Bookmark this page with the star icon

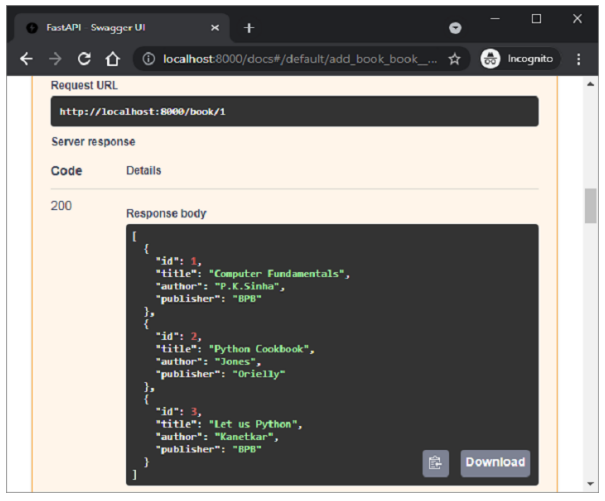[x=454, y=60]
